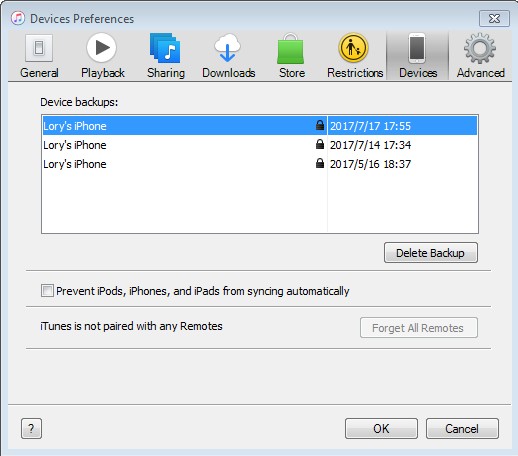
Task: Select the Restrictions parental icon
Action: click(354, 48)
